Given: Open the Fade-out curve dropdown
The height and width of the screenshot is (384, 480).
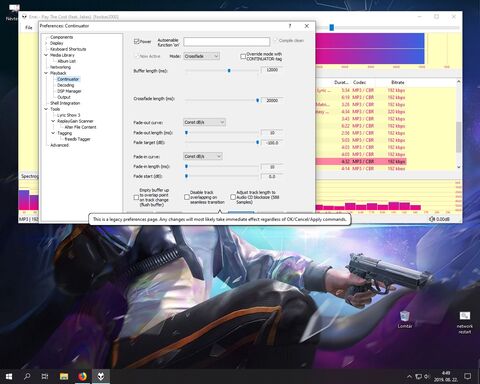Looking at the screenshot, I should pos(204,122).
